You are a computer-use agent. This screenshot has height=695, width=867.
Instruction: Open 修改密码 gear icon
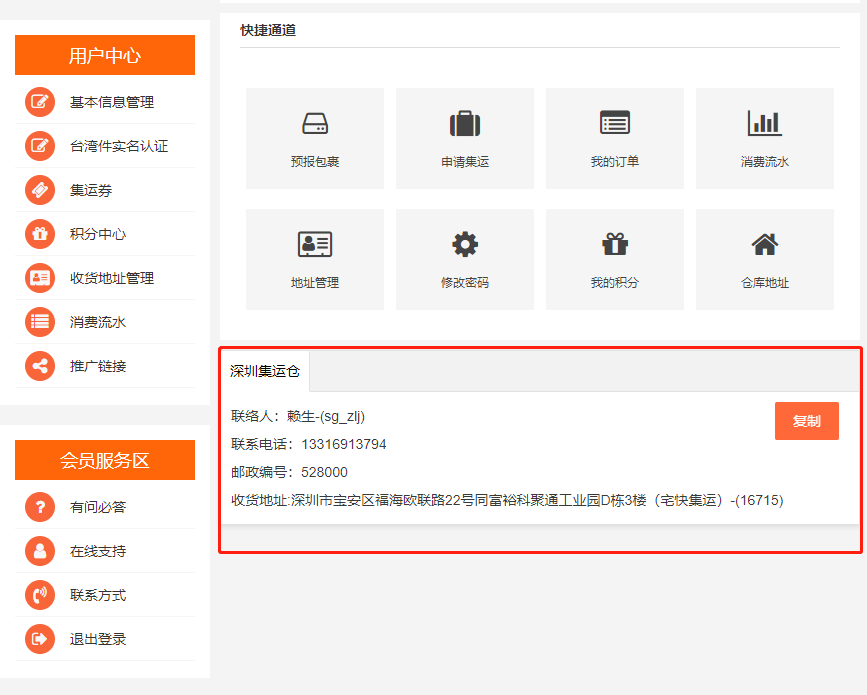(465, 244)
